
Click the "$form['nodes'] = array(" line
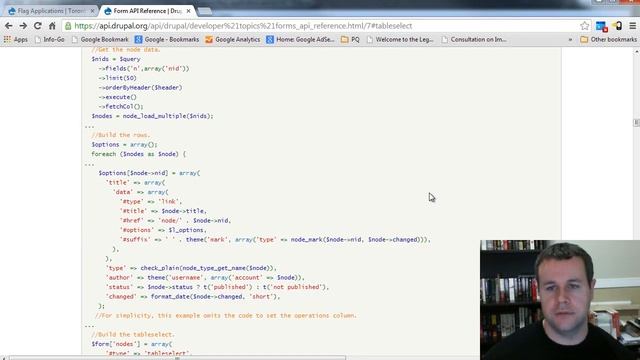click(x=132, y=344)
